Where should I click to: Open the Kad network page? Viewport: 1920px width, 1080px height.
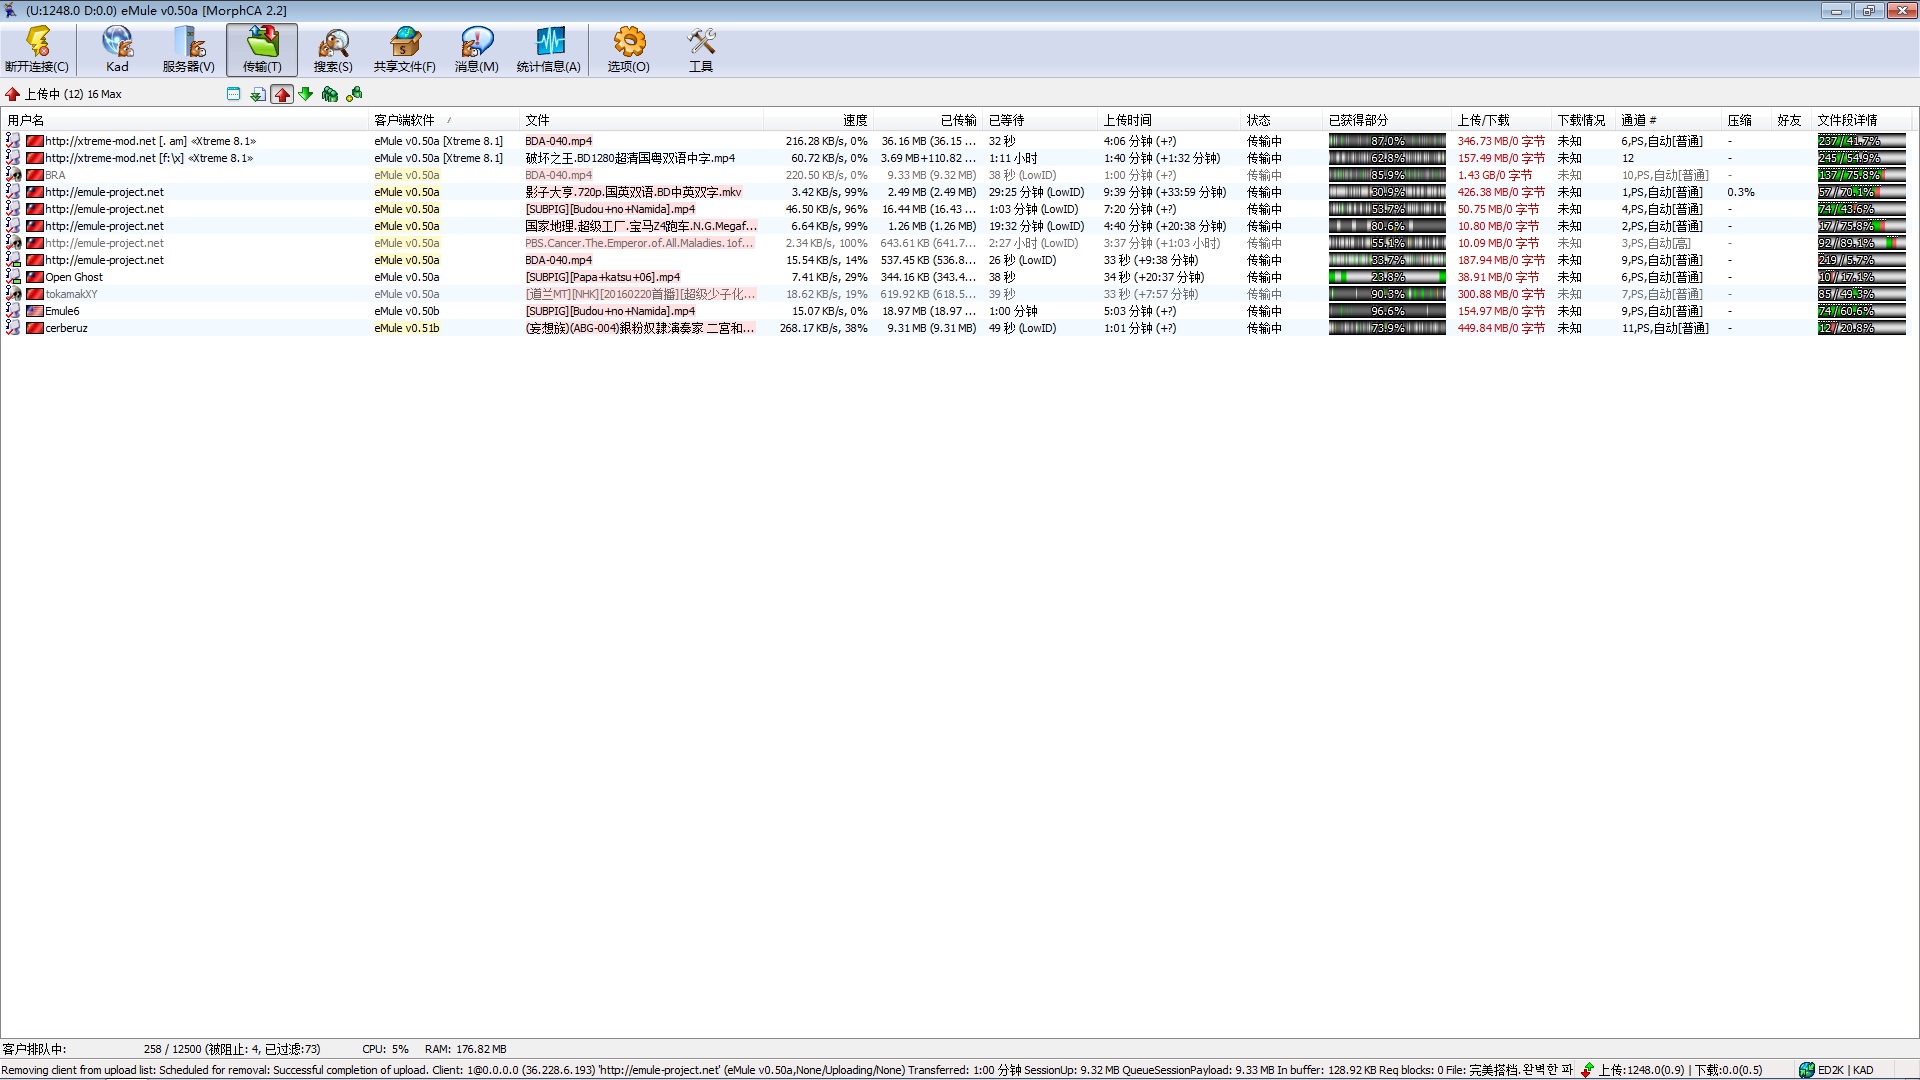[117, 50]
